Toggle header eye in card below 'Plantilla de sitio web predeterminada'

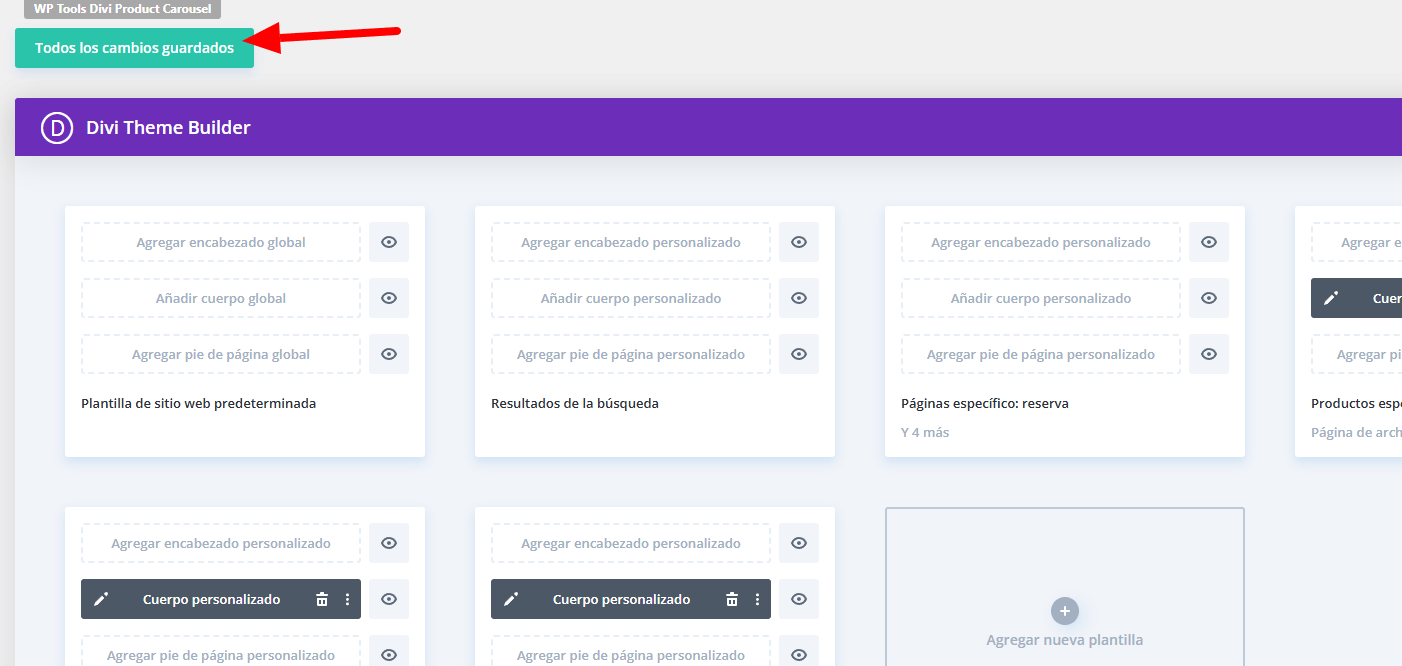(389, 543)
